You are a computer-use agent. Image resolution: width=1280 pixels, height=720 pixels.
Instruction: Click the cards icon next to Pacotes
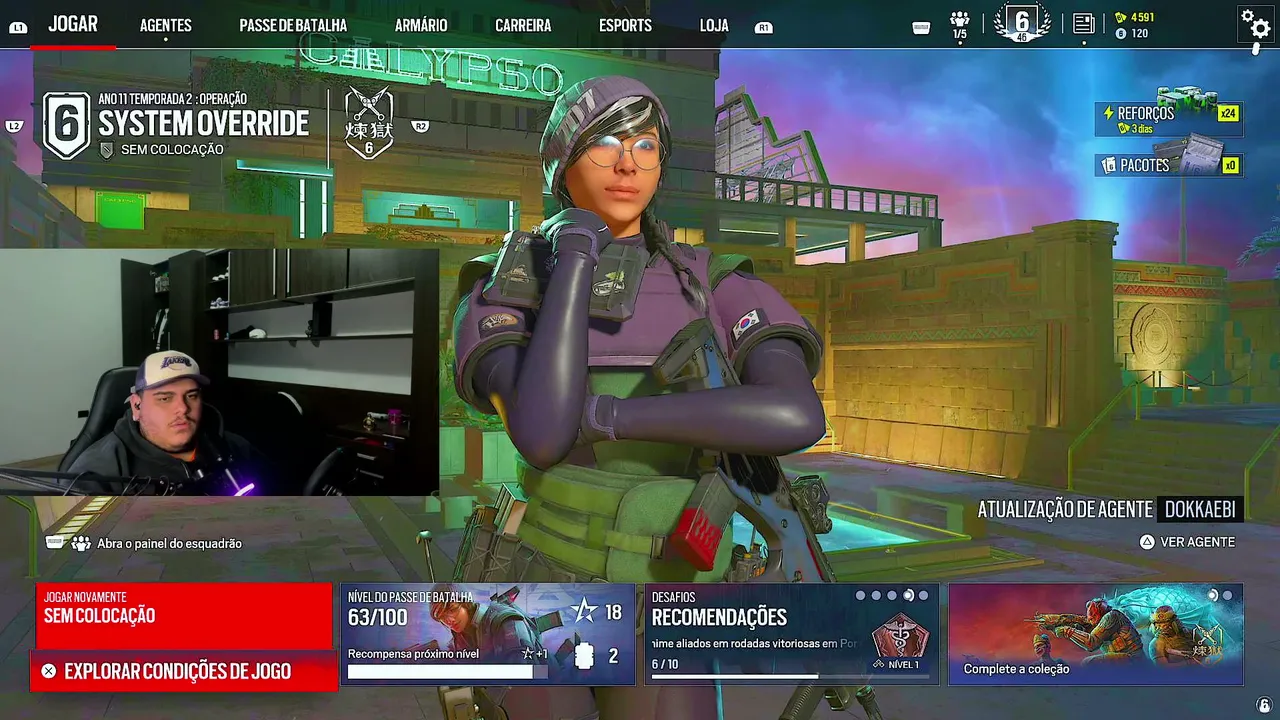coord(1108,165)
